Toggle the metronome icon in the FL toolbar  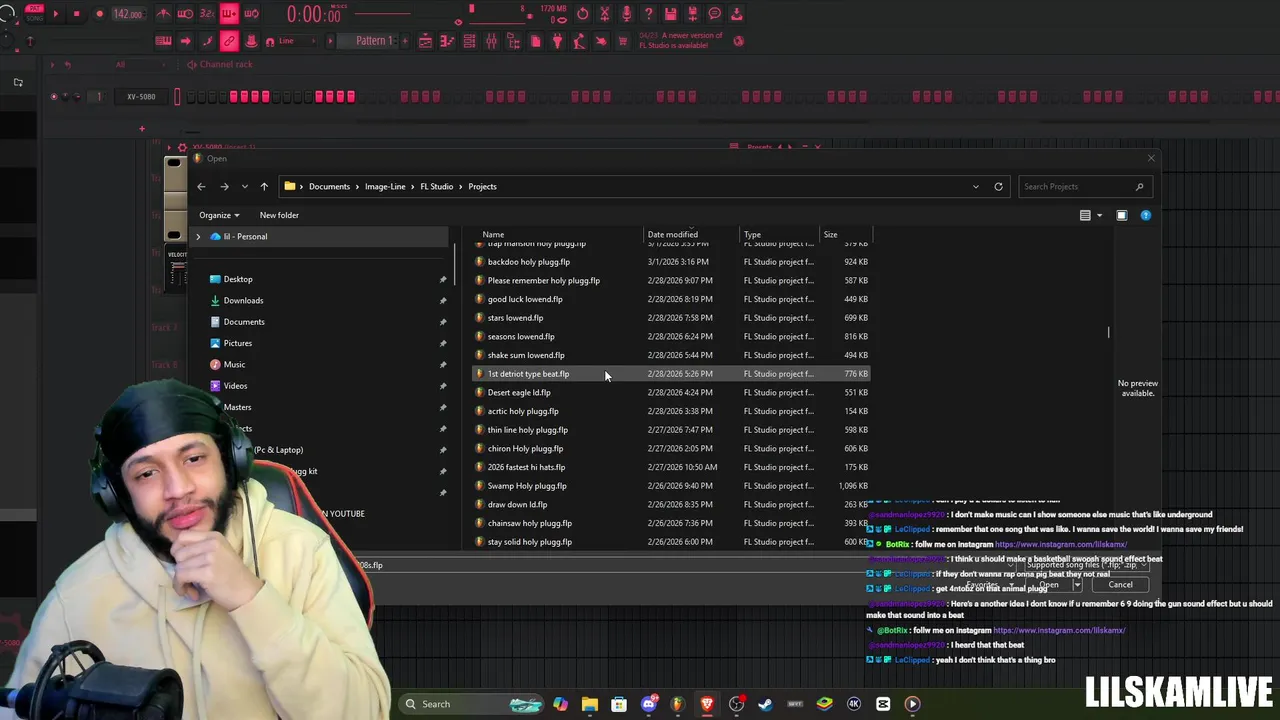(x=163, y=14)
